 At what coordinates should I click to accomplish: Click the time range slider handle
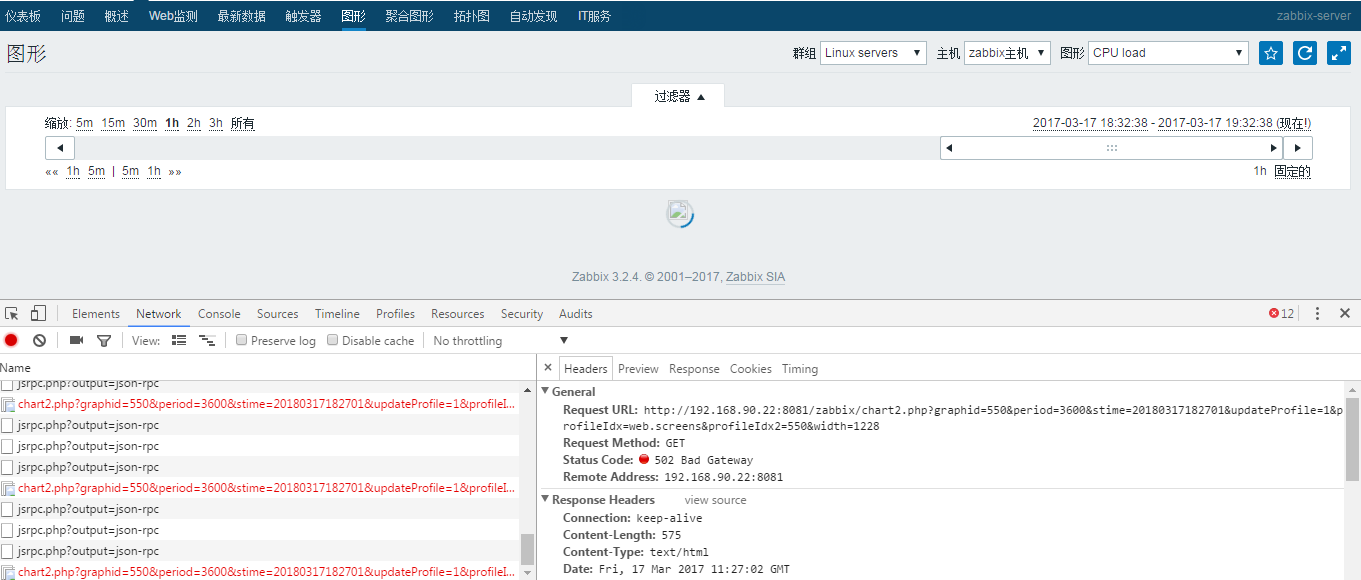[x=1111, y=147]
